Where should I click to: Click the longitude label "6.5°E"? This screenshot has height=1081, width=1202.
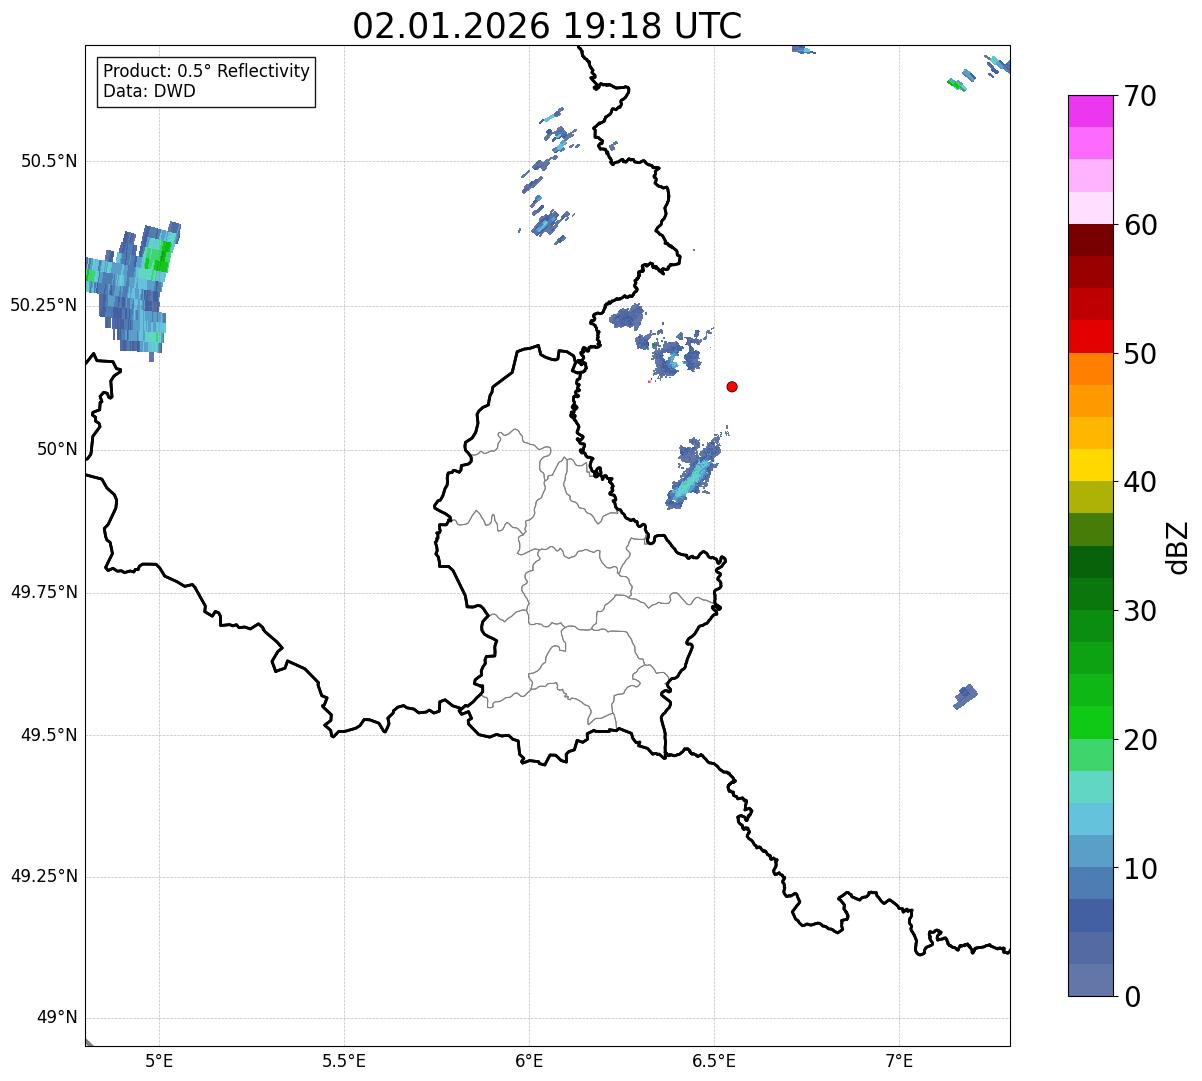(714, 1061)
